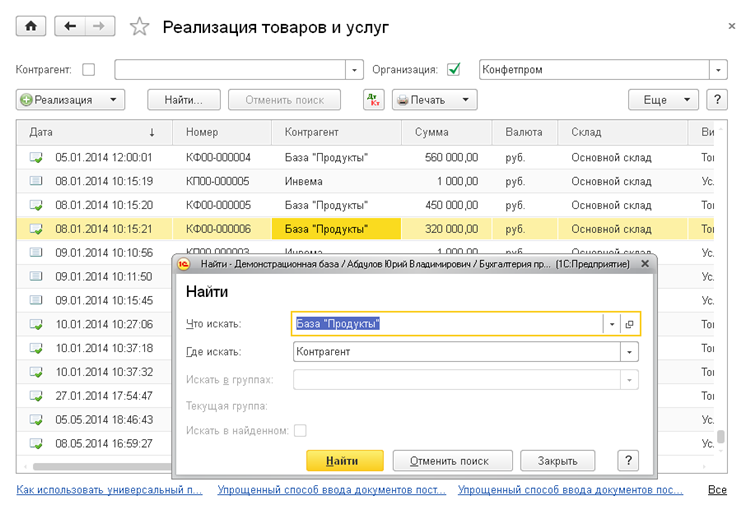
Task: Go to the home page icon
Action: [x=31, y=26]
